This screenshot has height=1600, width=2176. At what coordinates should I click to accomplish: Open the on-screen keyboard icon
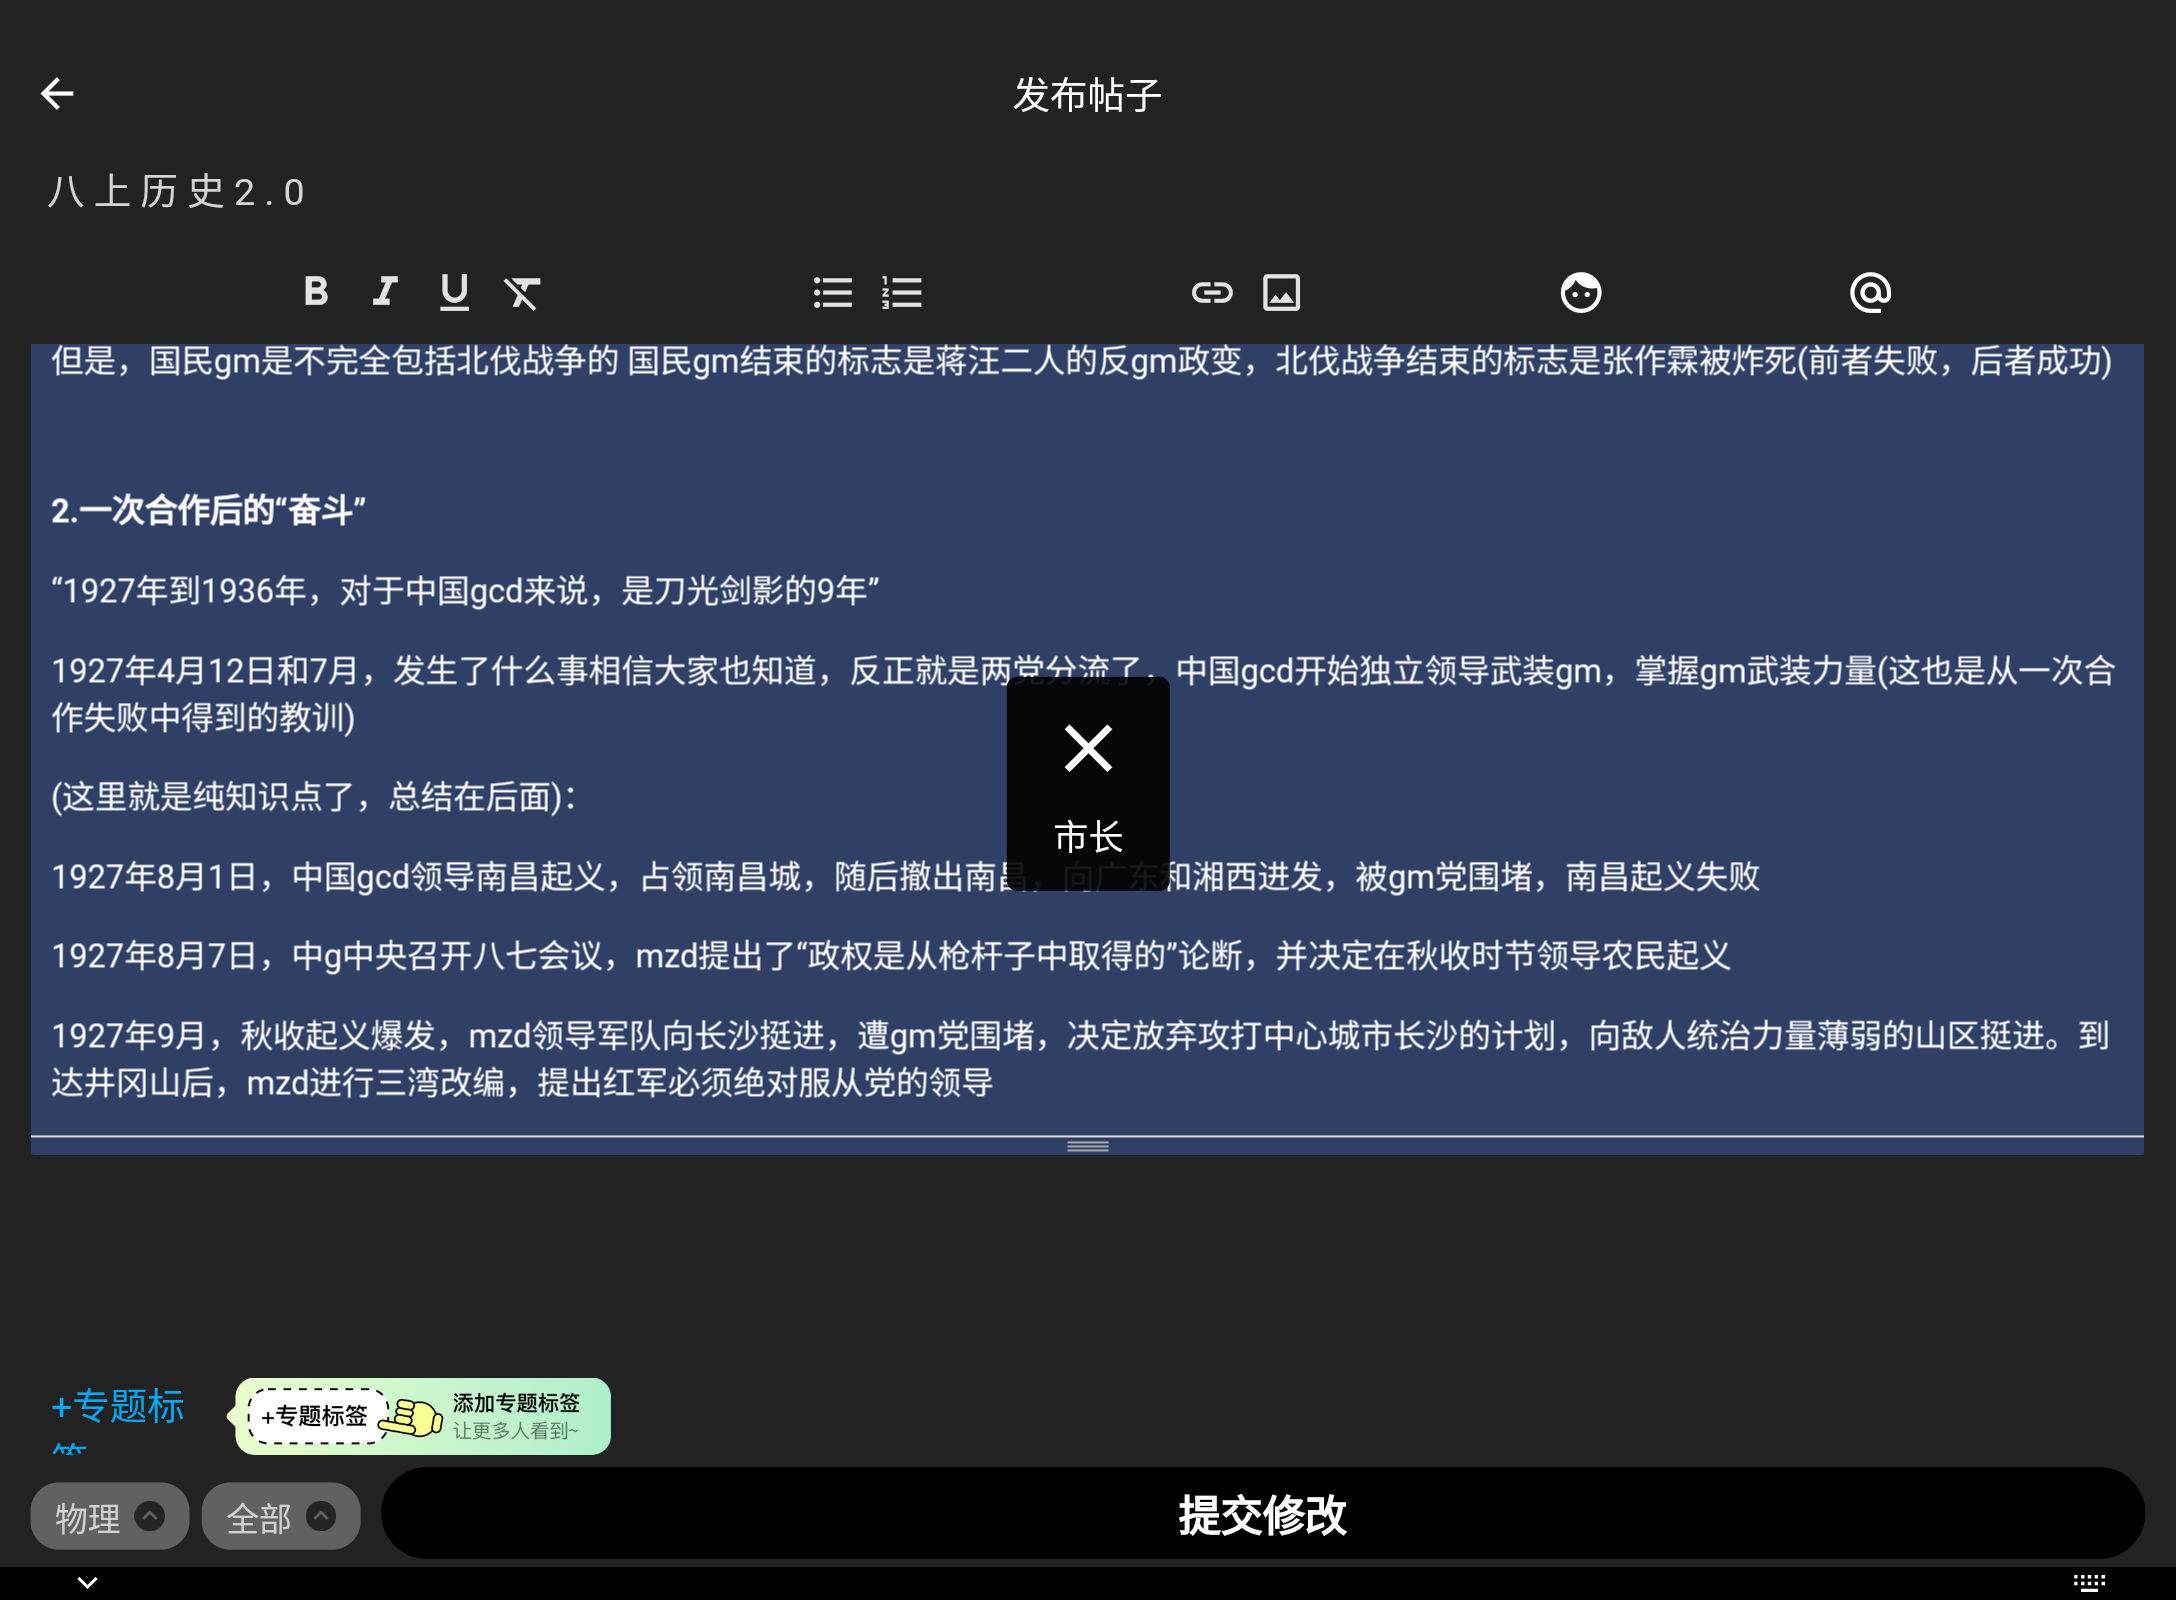2090,1581
